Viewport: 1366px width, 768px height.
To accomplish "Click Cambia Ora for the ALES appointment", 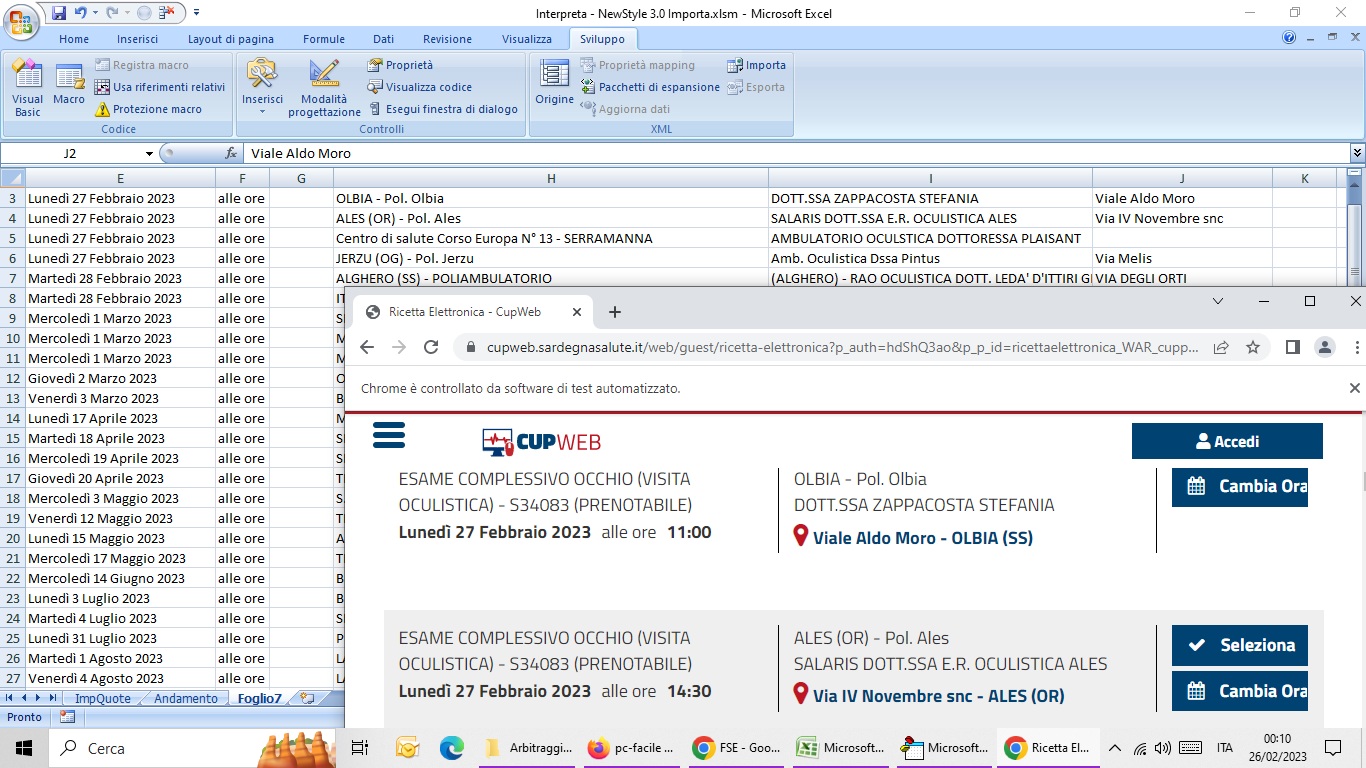I will tap(1240, 691).
